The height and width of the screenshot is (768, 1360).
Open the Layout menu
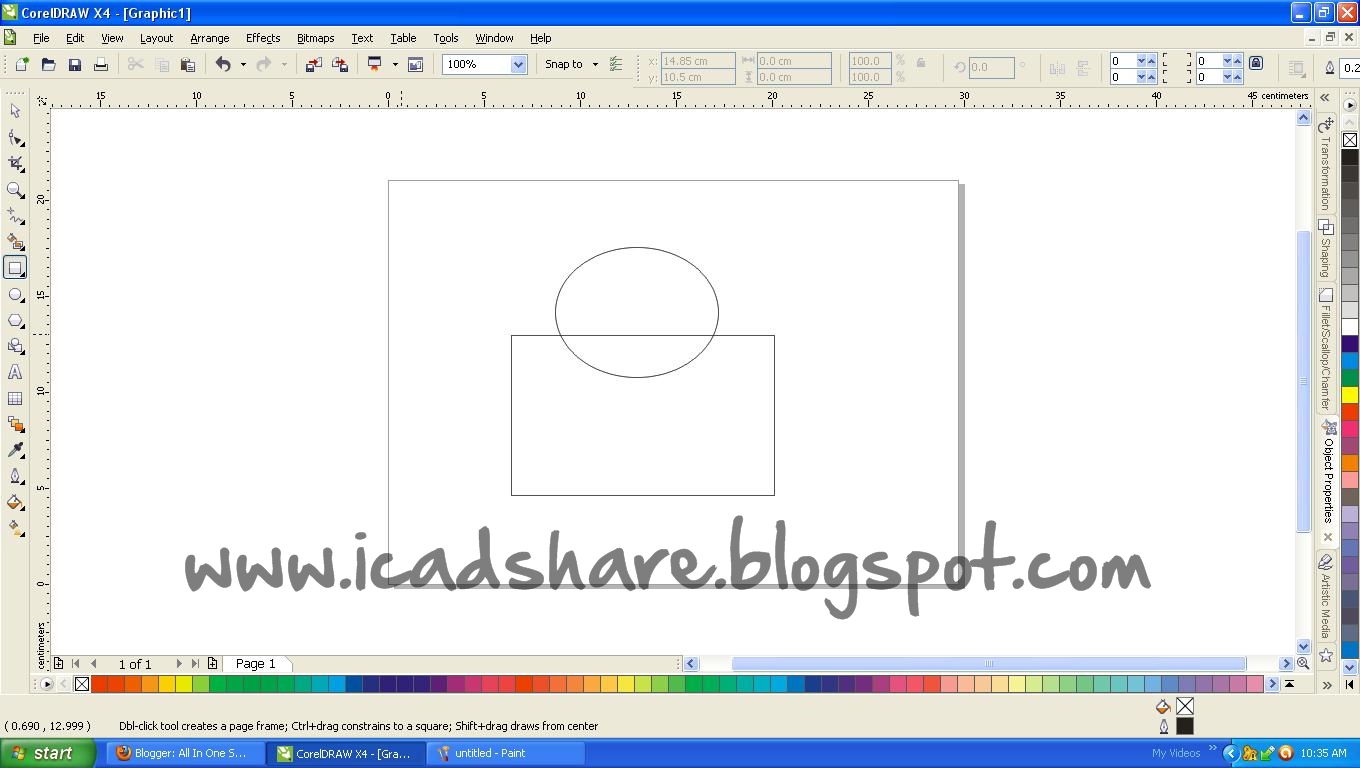click(x=156, y=38)
